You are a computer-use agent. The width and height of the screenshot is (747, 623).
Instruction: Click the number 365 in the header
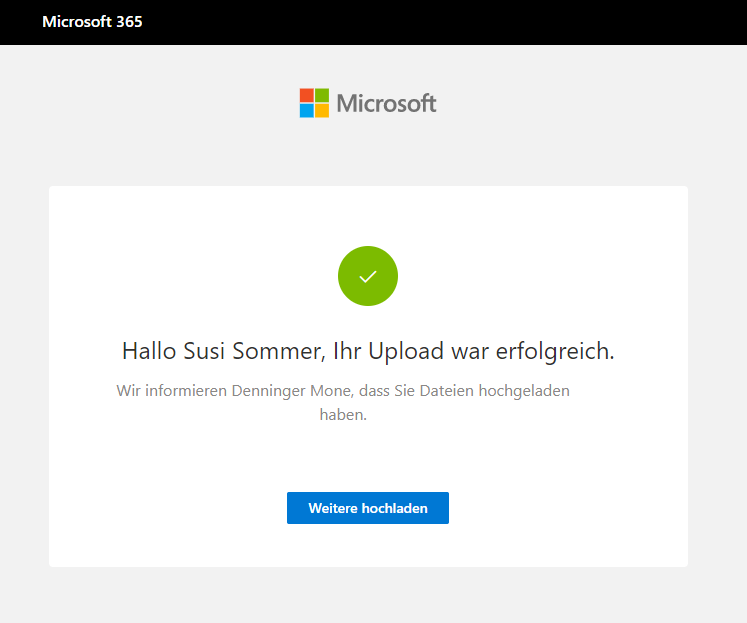[x=129, y=22]
